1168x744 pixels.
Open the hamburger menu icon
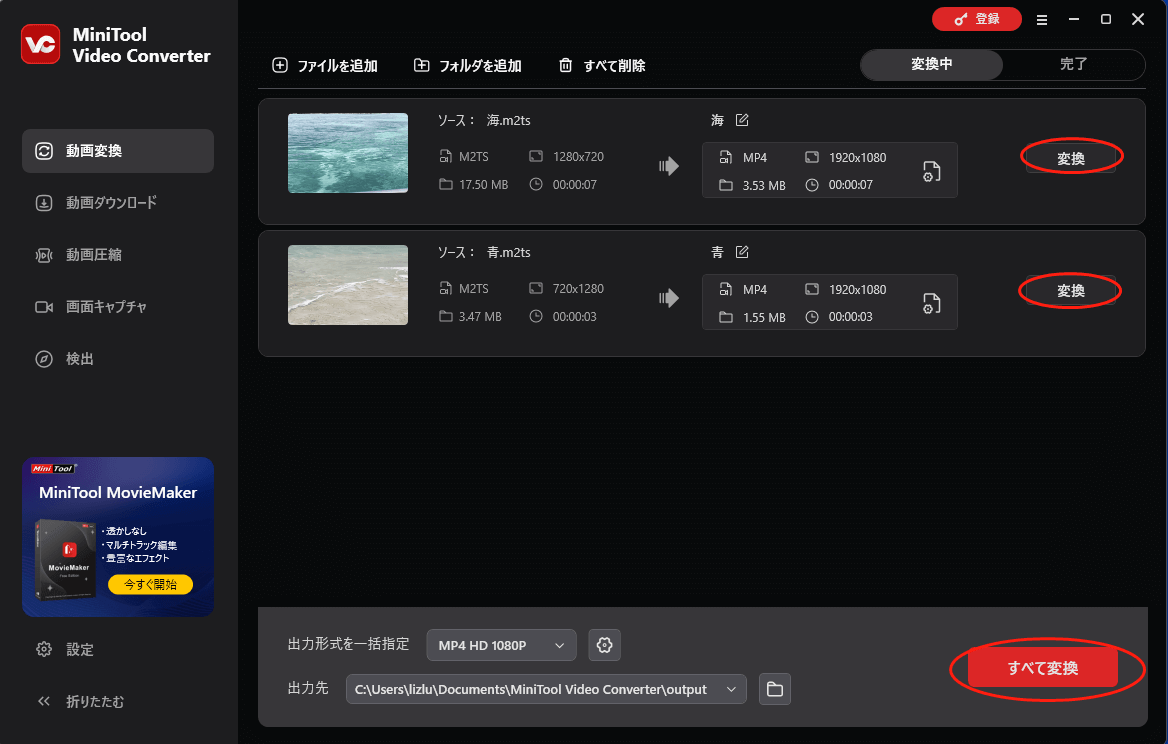tap(1042, 20)
